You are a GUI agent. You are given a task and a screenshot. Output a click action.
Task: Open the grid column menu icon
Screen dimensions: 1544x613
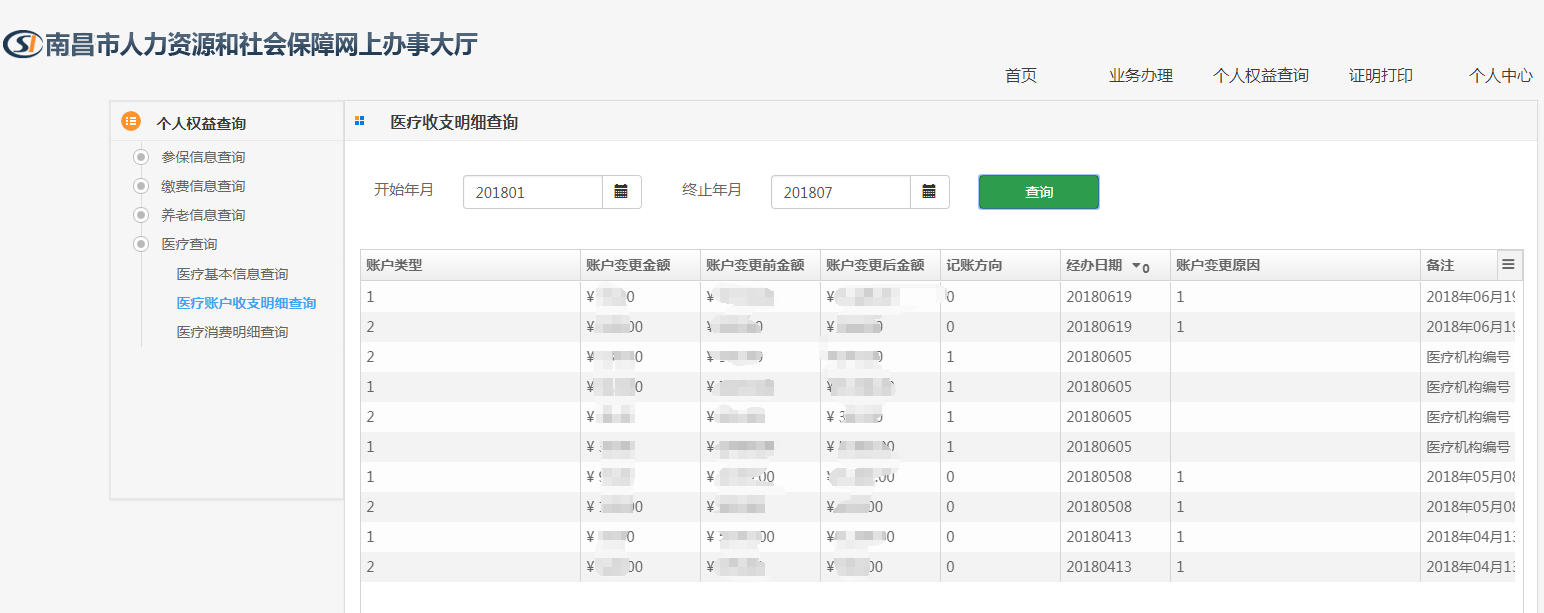pos(1508,265)
